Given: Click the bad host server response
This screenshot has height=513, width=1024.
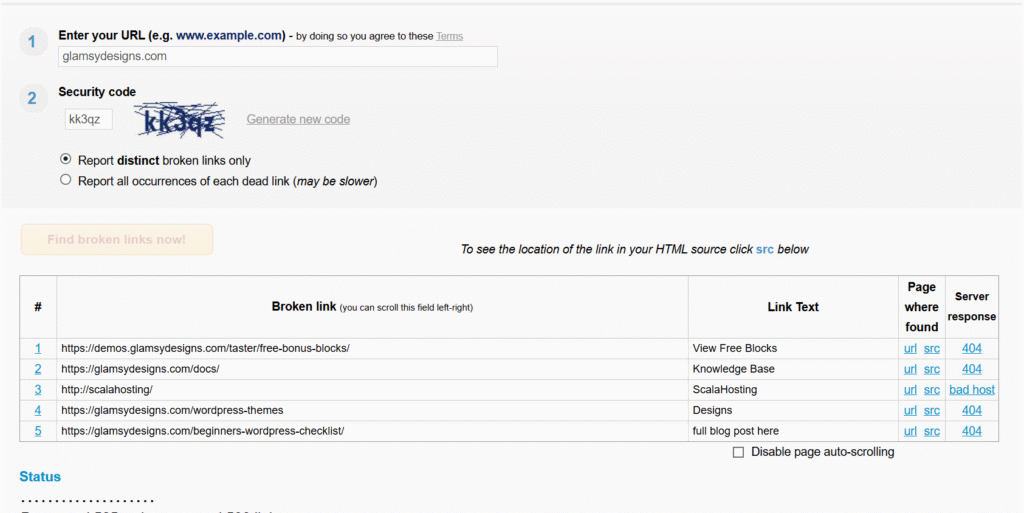Looking at the screenshot, I should (x=972, y=390).
